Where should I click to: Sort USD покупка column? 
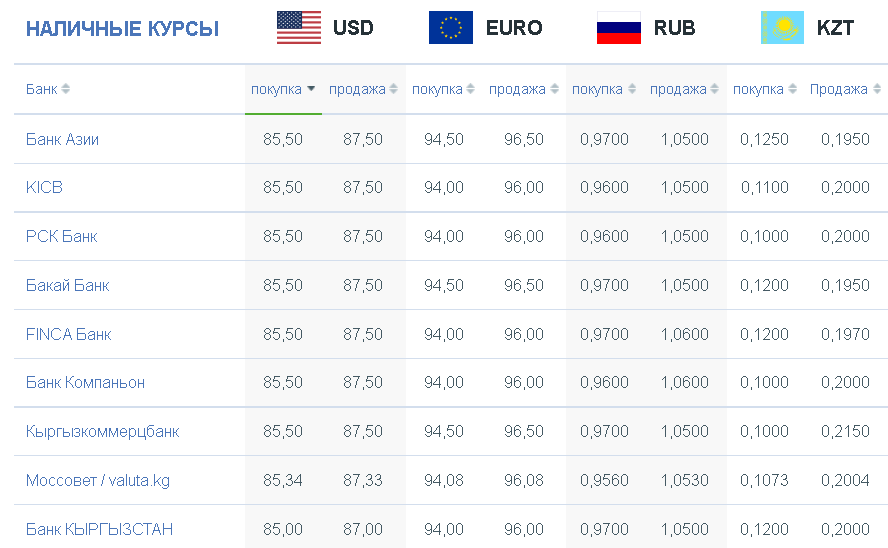click(283, 89)
